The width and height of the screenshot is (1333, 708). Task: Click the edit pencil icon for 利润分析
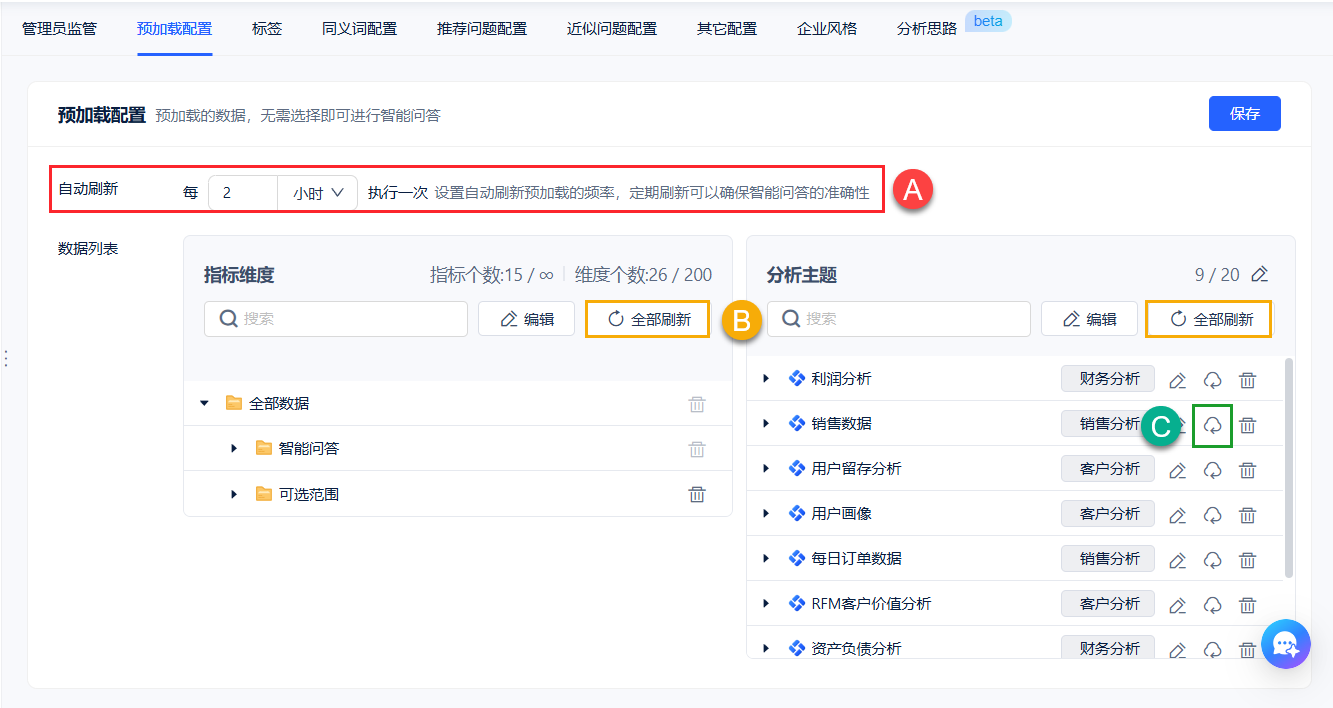coord(1178,380)
